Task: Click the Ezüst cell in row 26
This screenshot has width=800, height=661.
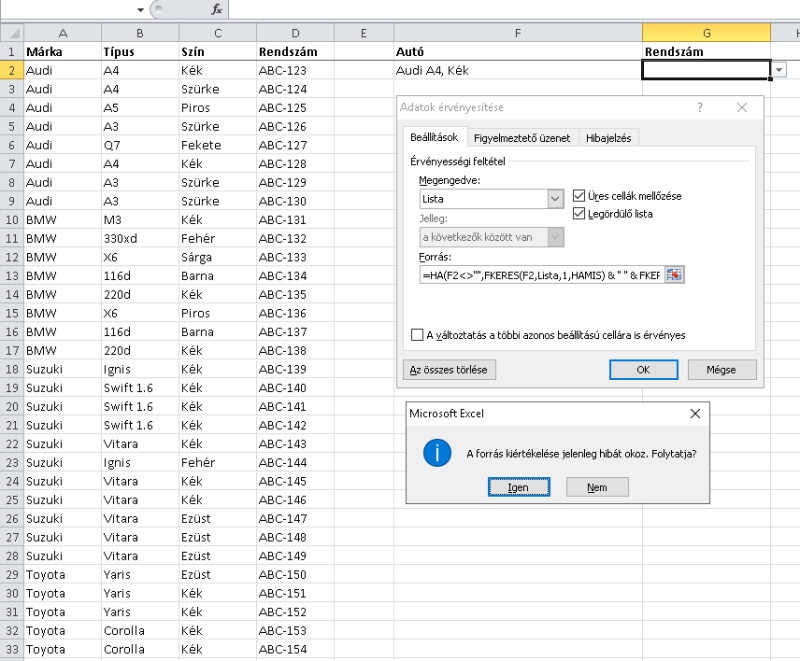Action: click(x=217, y=519)
